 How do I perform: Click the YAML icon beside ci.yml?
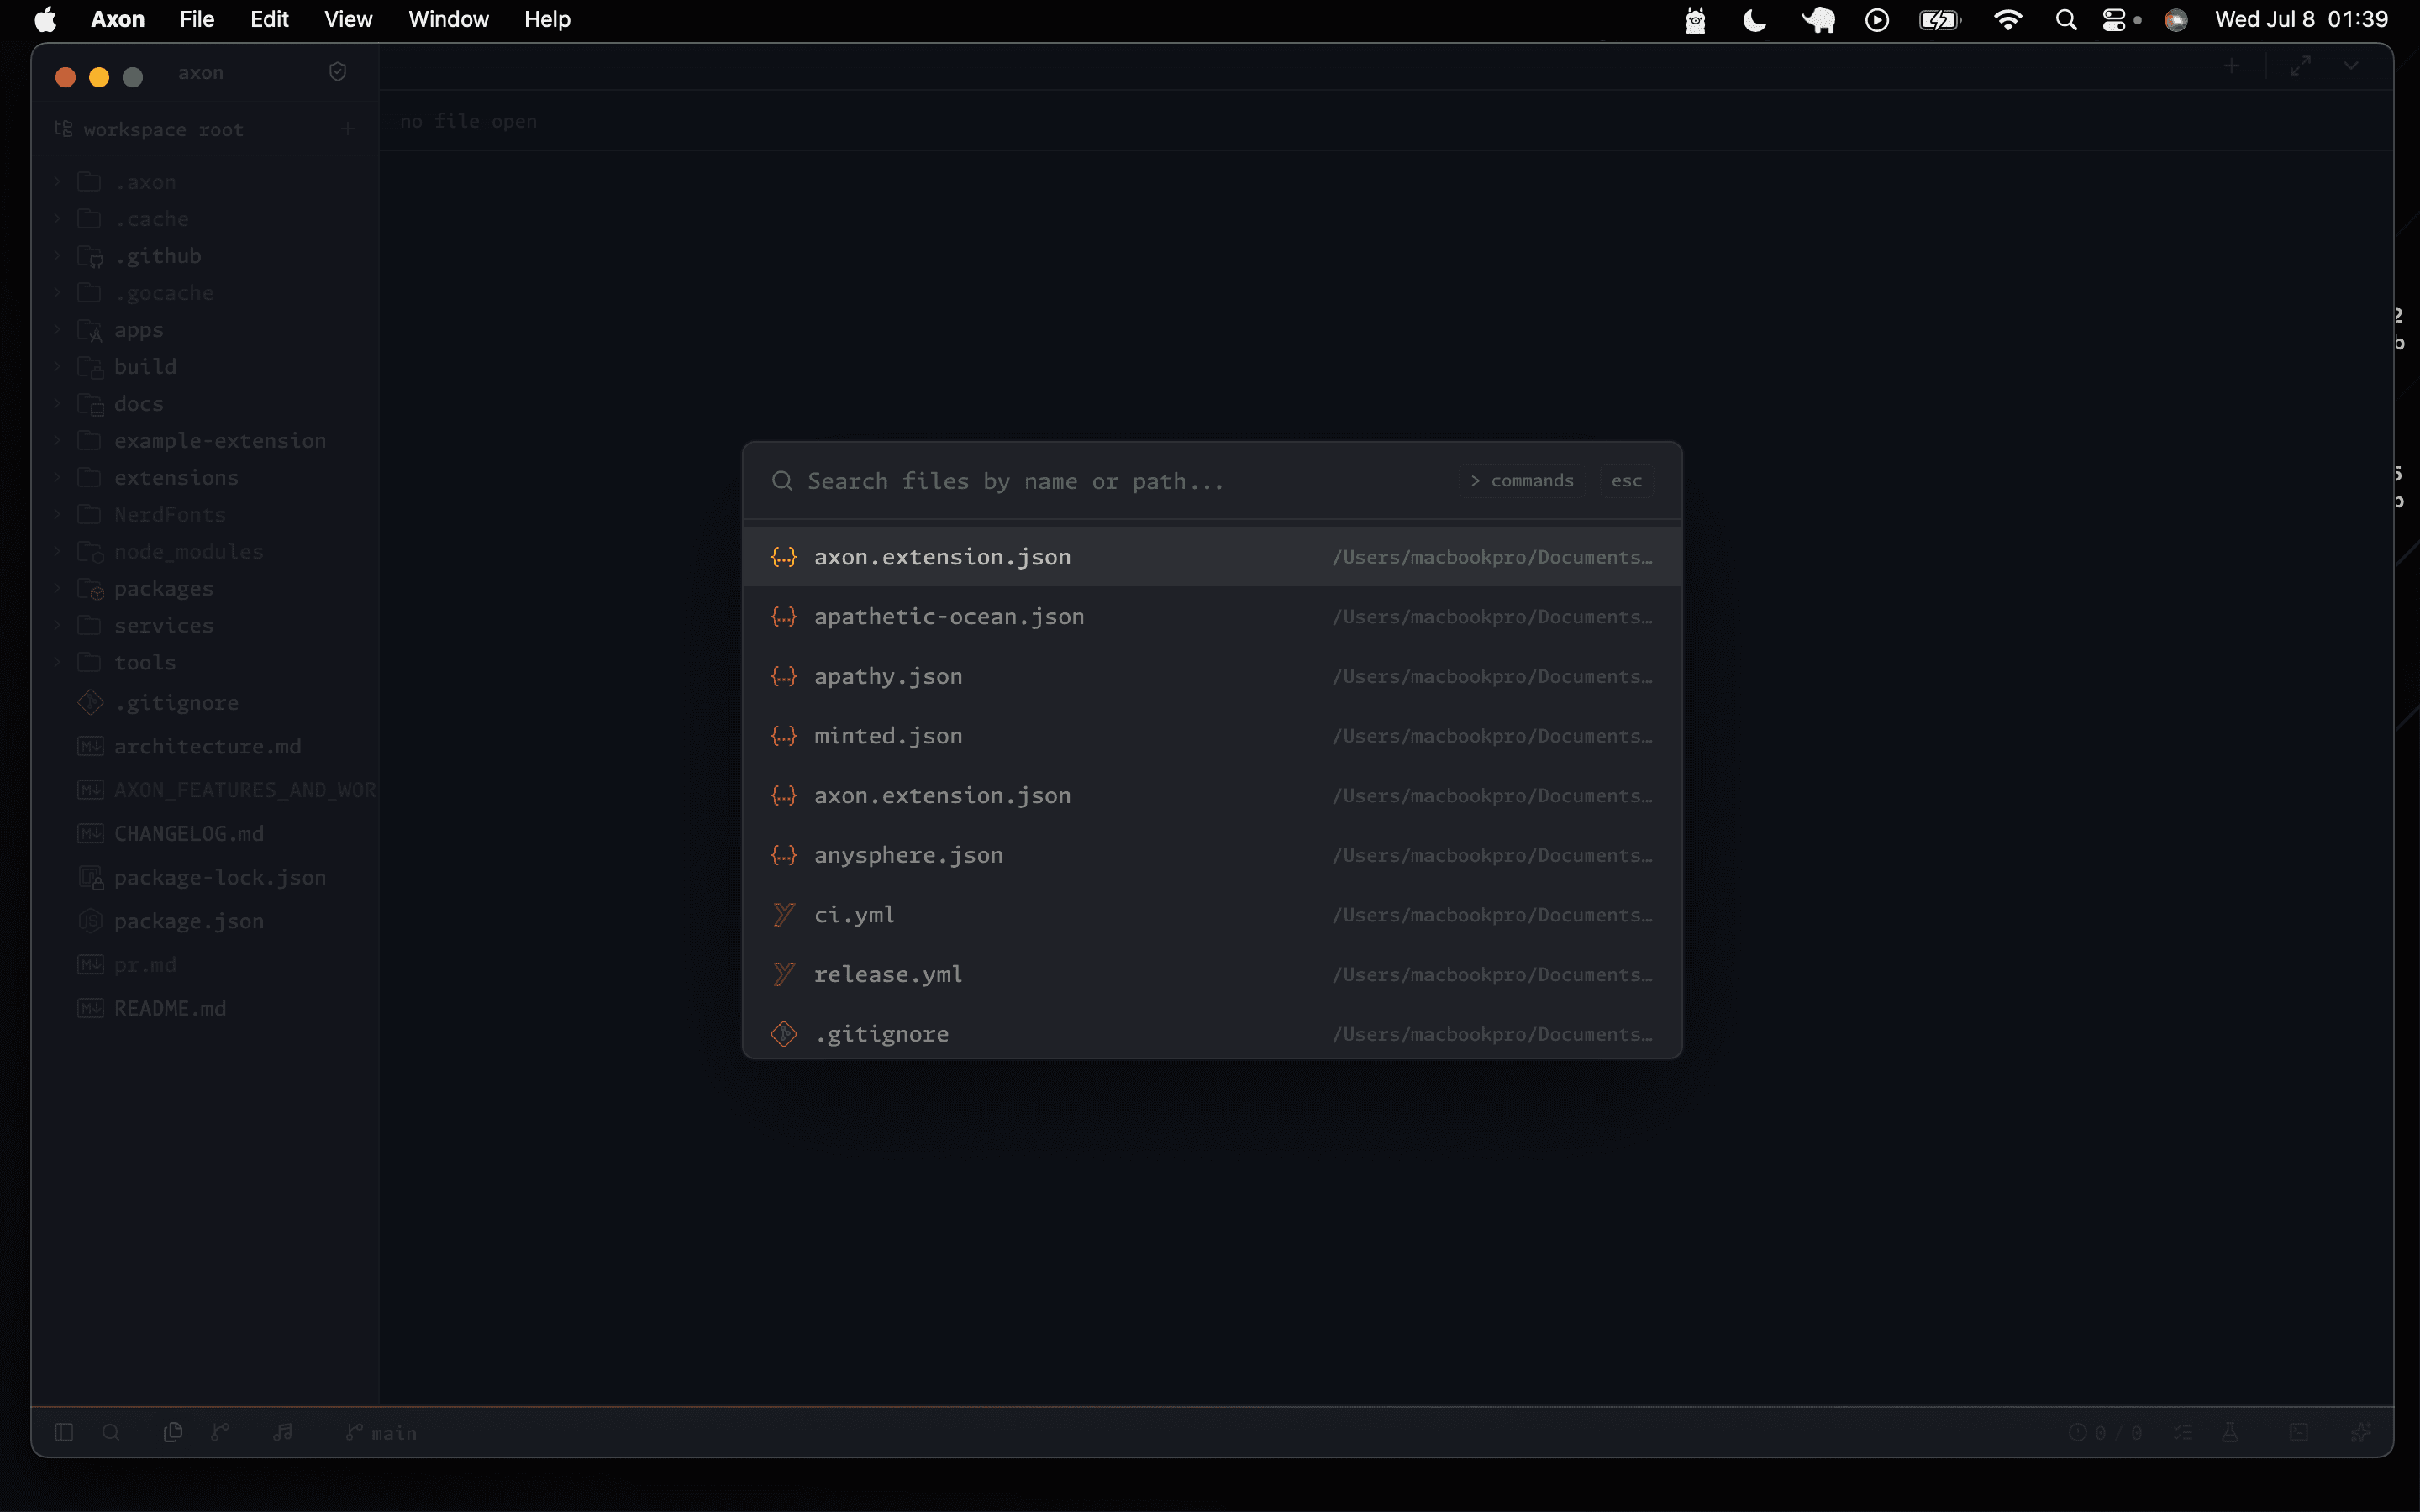[784, 915]
